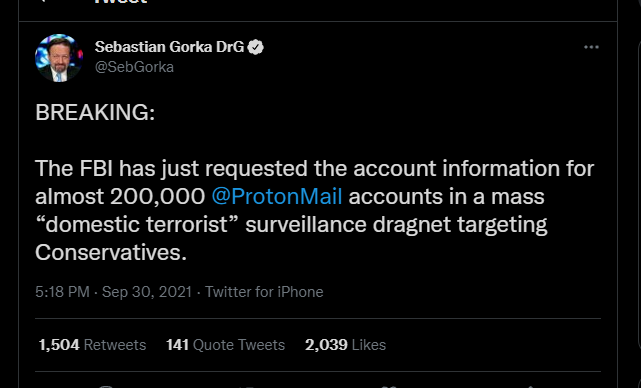Screen dimensions: 641x388
Task: Click the 5:18 PM timestamp
Action: pyautogui.click(x=62, y=292)
